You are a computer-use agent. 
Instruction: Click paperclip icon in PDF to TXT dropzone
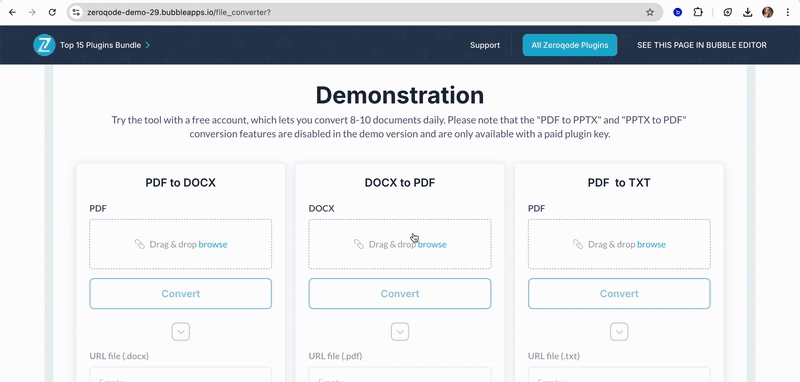(578, 244)
